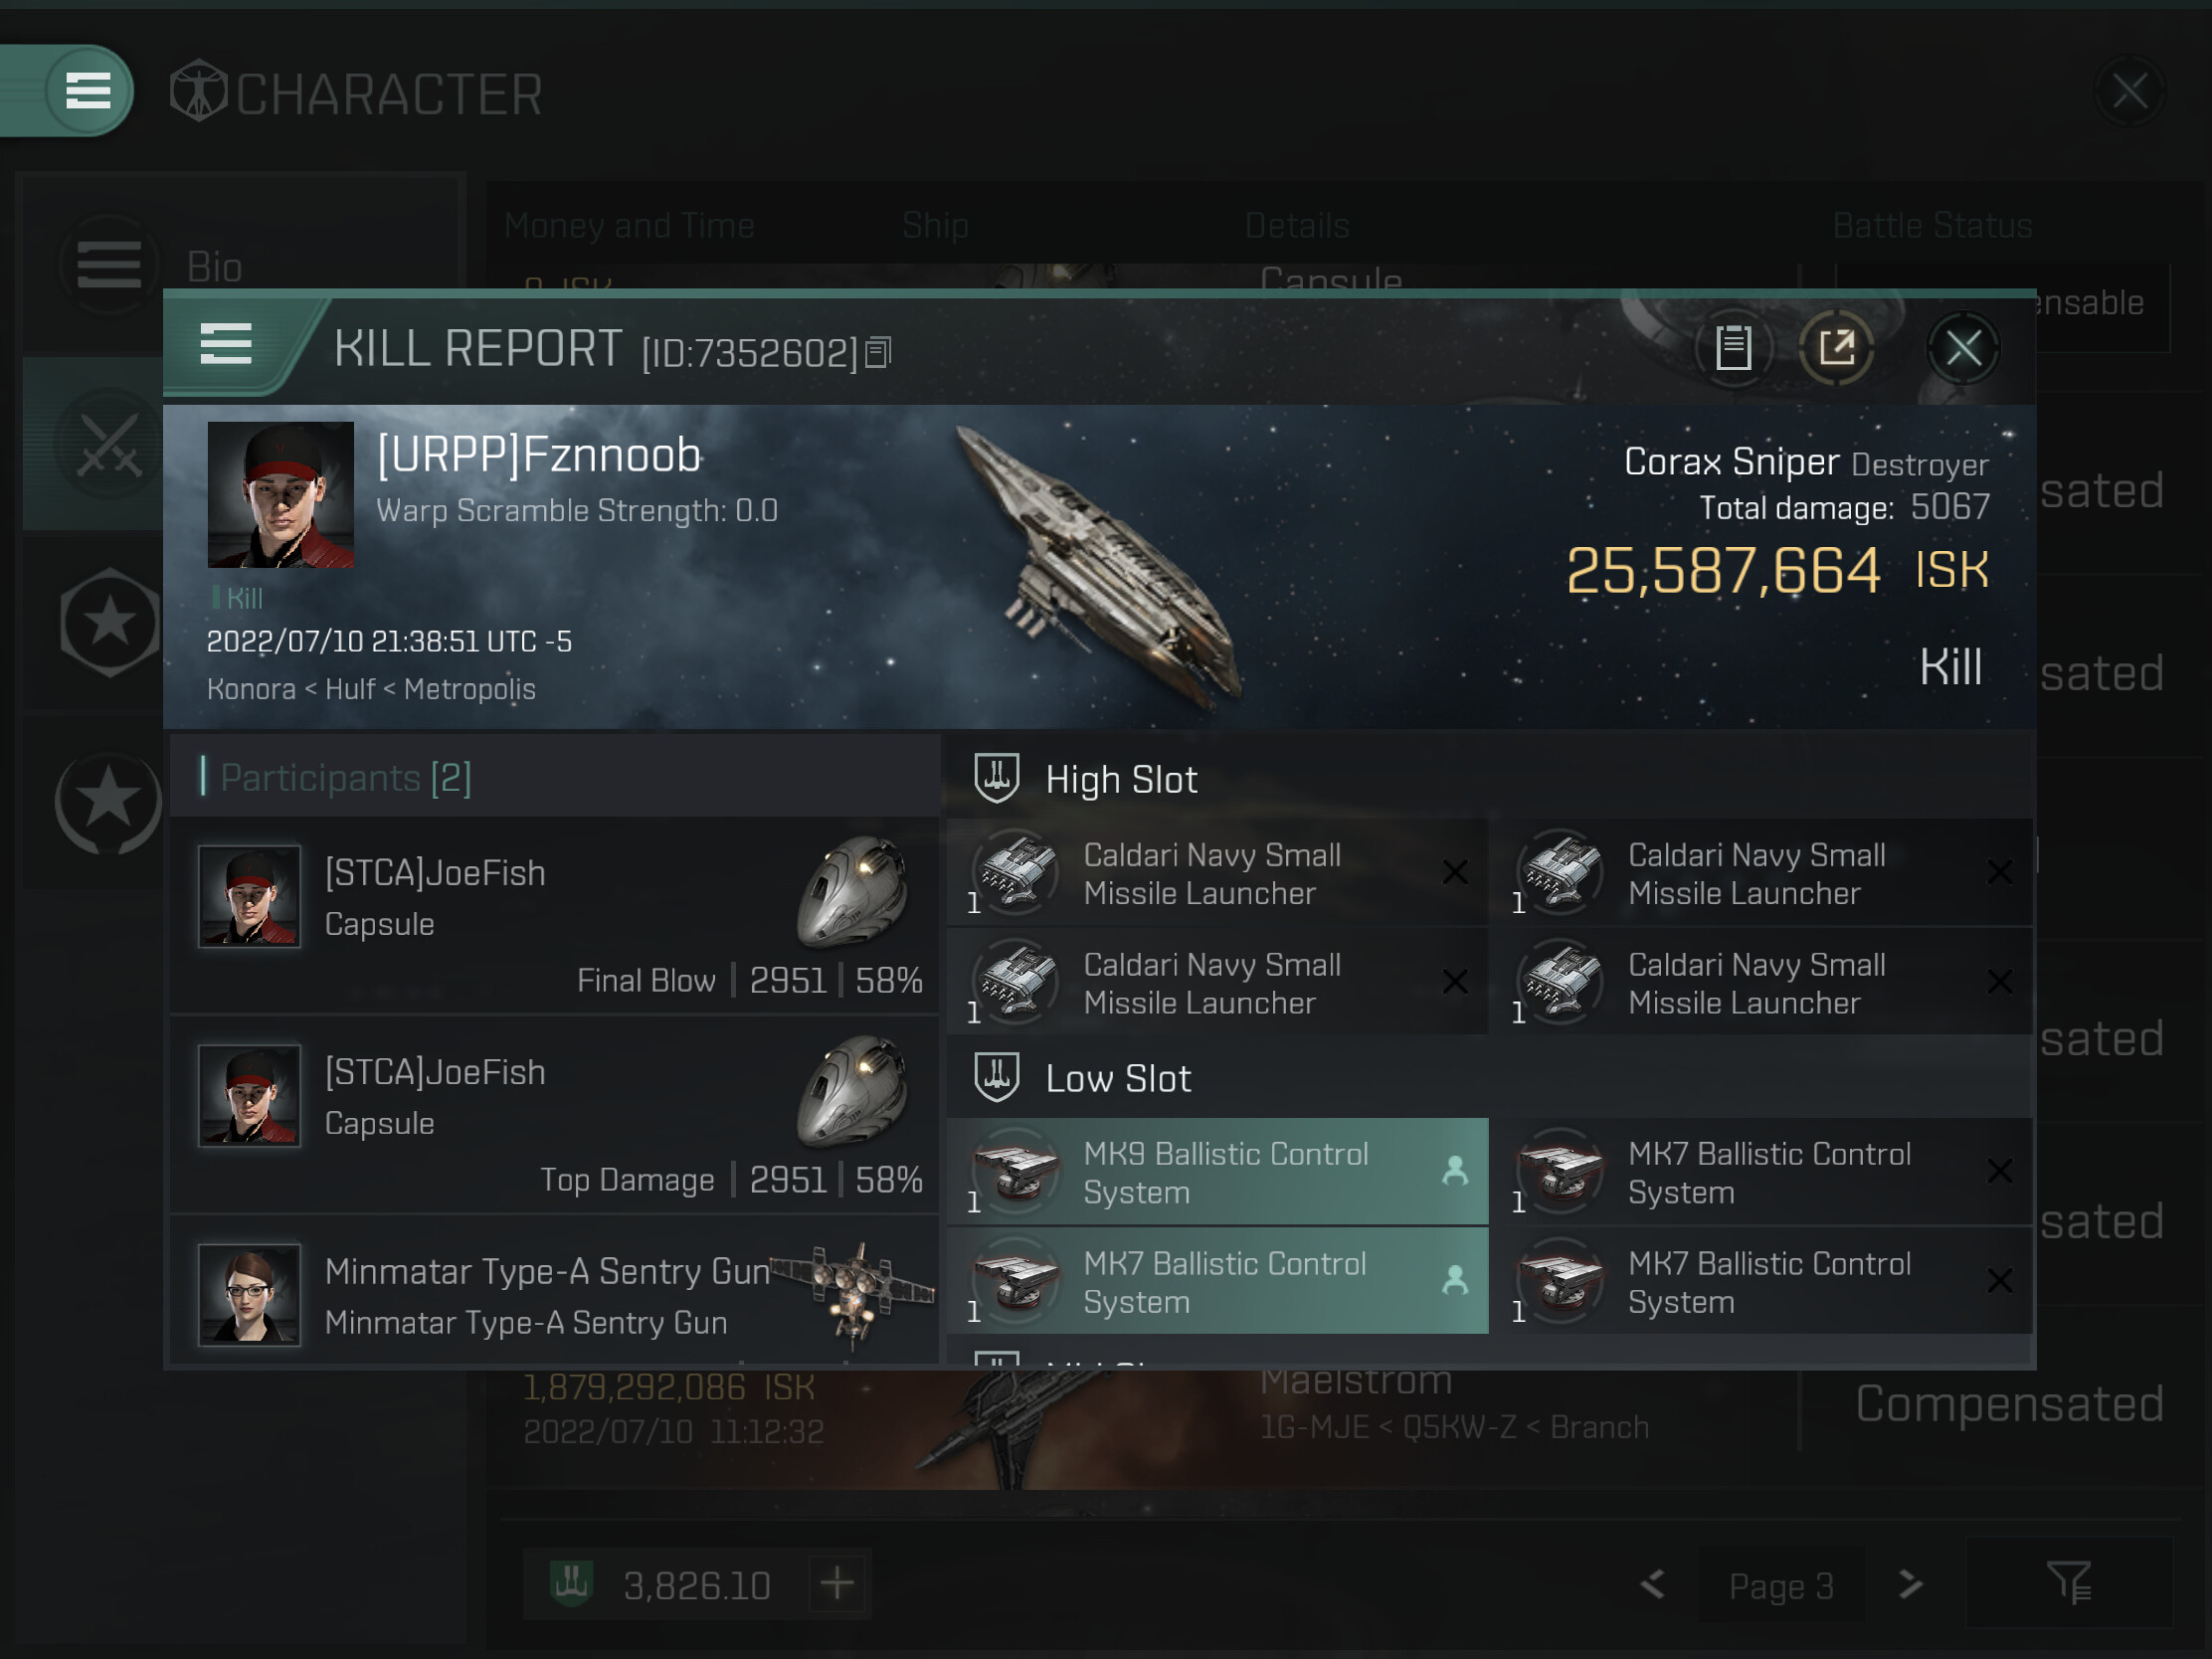Add funds with plus button
The image size is (2212, 1659).
pos(837,1583)
